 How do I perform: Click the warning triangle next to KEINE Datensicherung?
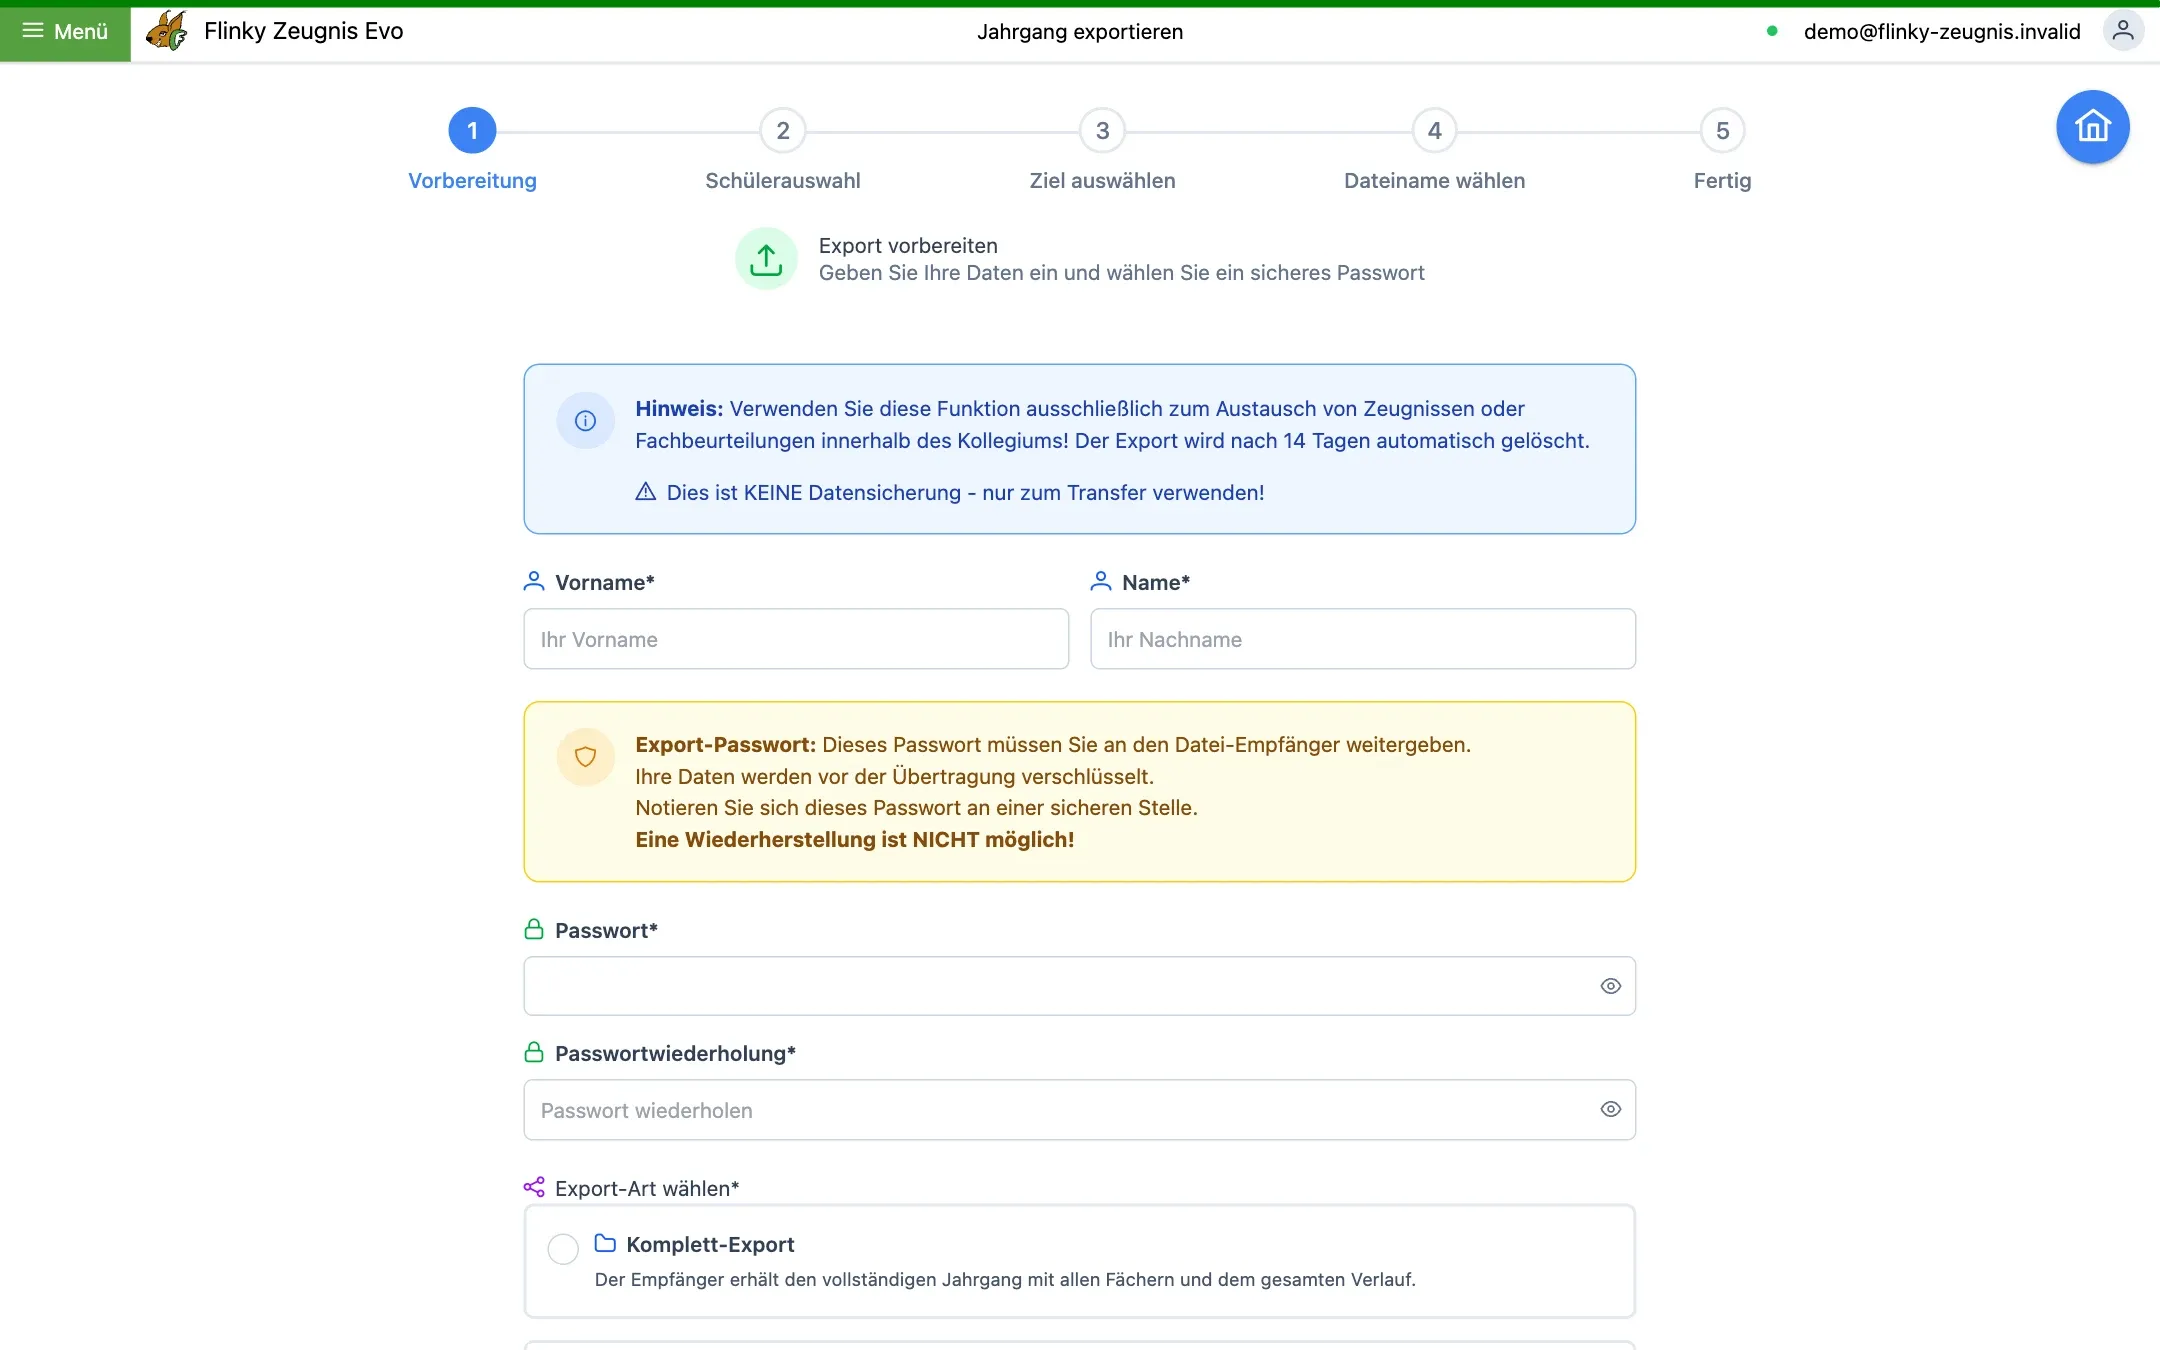646,492
